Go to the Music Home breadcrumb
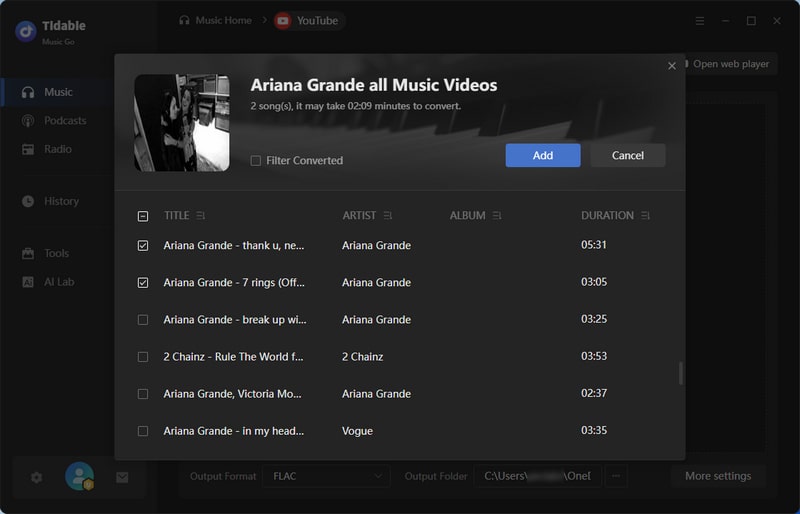Screen dimensions: 800x514 [x=215, y=20]
